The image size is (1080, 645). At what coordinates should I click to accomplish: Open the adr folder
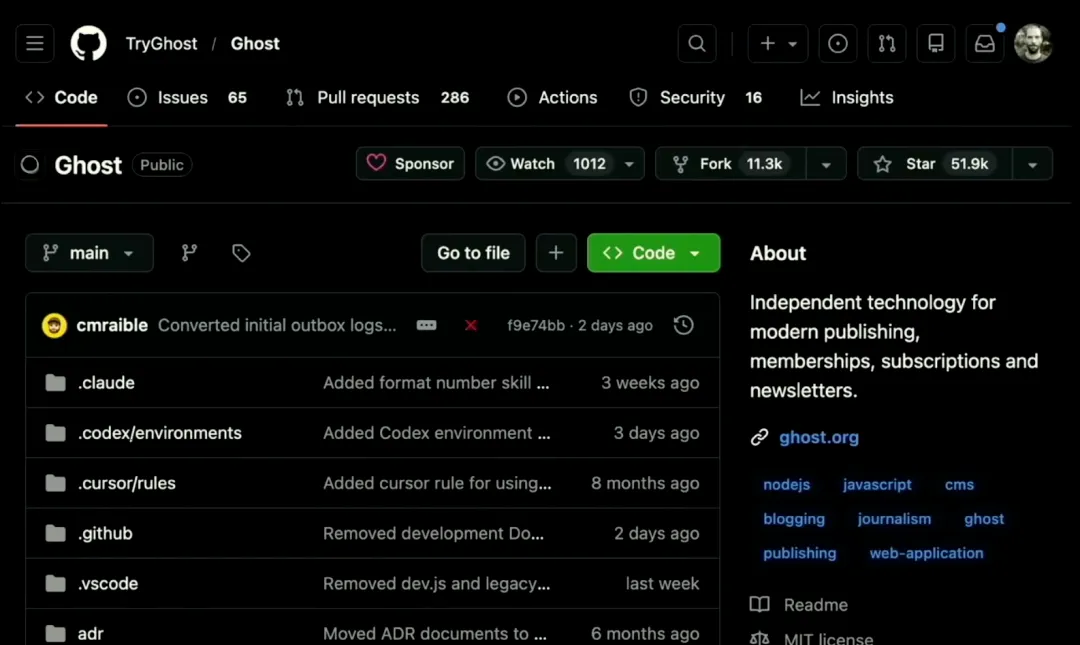pos(90,633)
